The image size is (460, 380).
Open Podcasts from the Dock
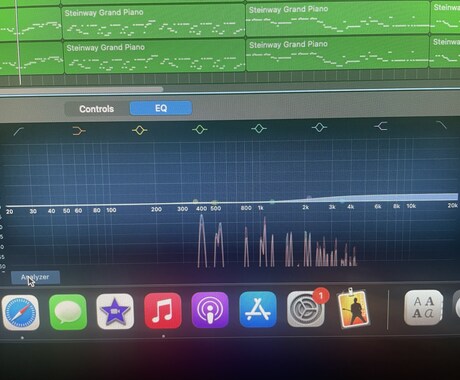pos(210,310)
